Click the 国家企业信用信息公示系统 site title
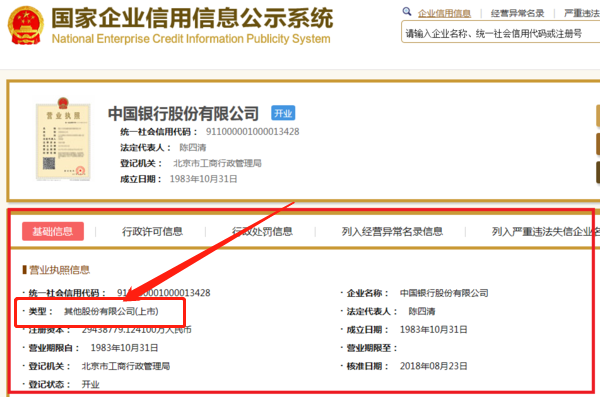The height and width of the screenshot is (397, 600). point(192,18)
